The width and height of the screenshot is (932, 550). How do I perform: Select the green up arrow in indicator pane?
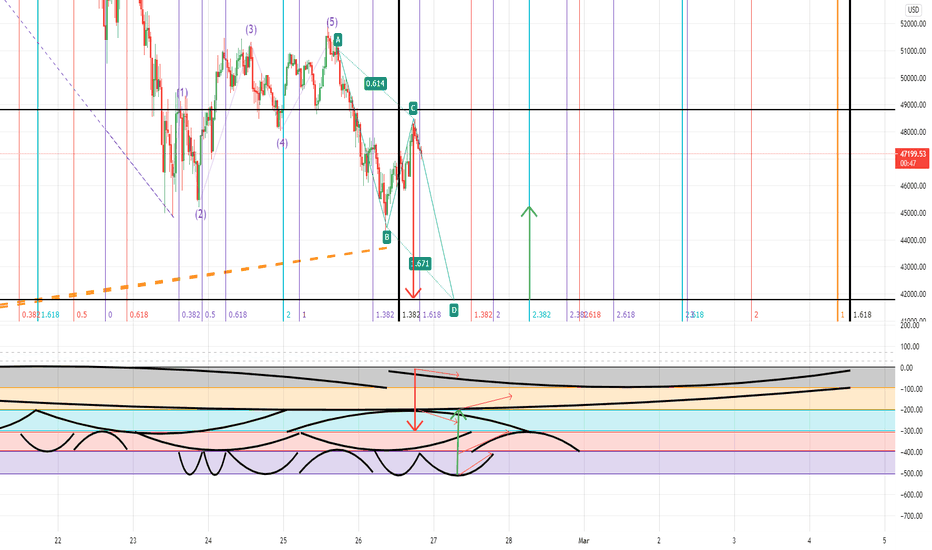pos(458,442)
